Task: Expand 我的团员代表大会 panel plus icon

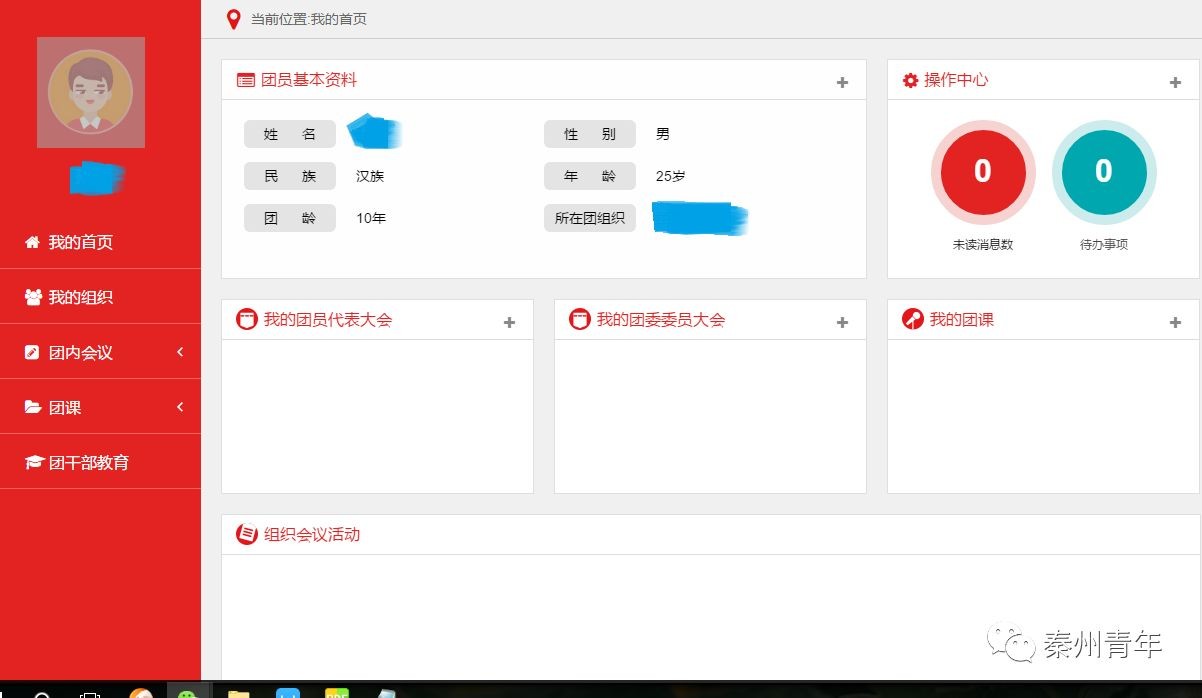Action: pyautogui.click(x=509, y=322)
